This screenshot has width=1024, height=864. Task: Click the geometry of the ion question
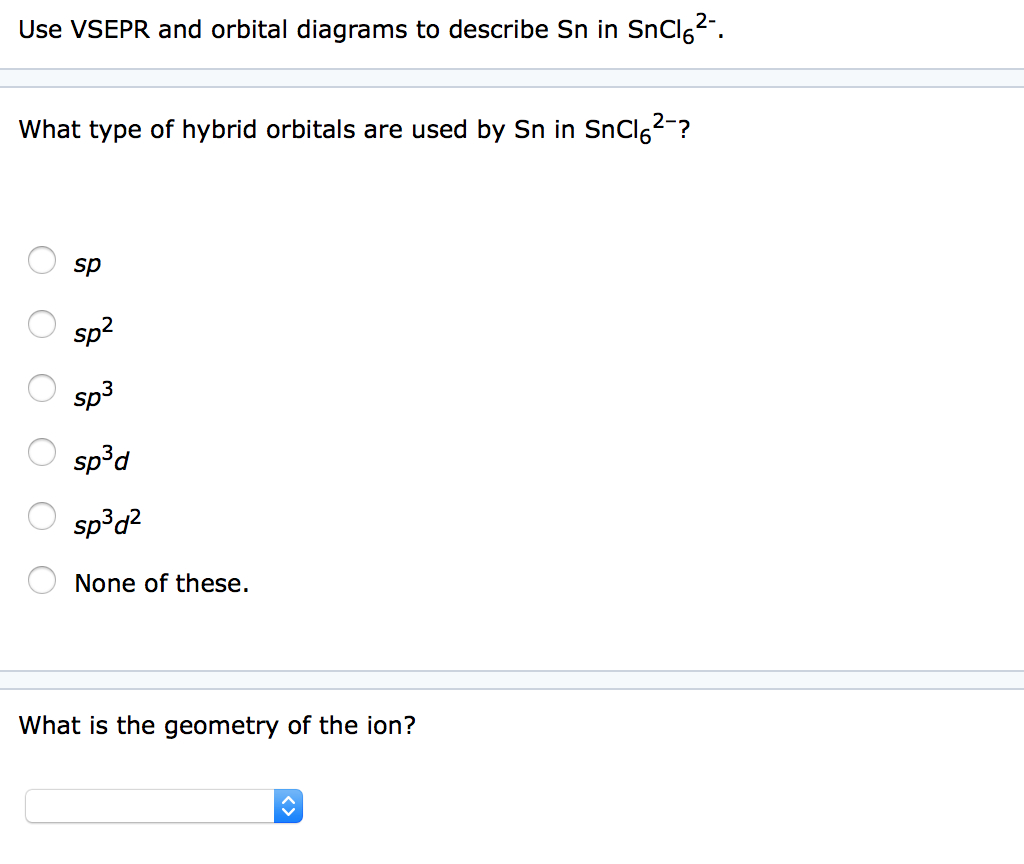pyautogui.click(x=217, y=726)
